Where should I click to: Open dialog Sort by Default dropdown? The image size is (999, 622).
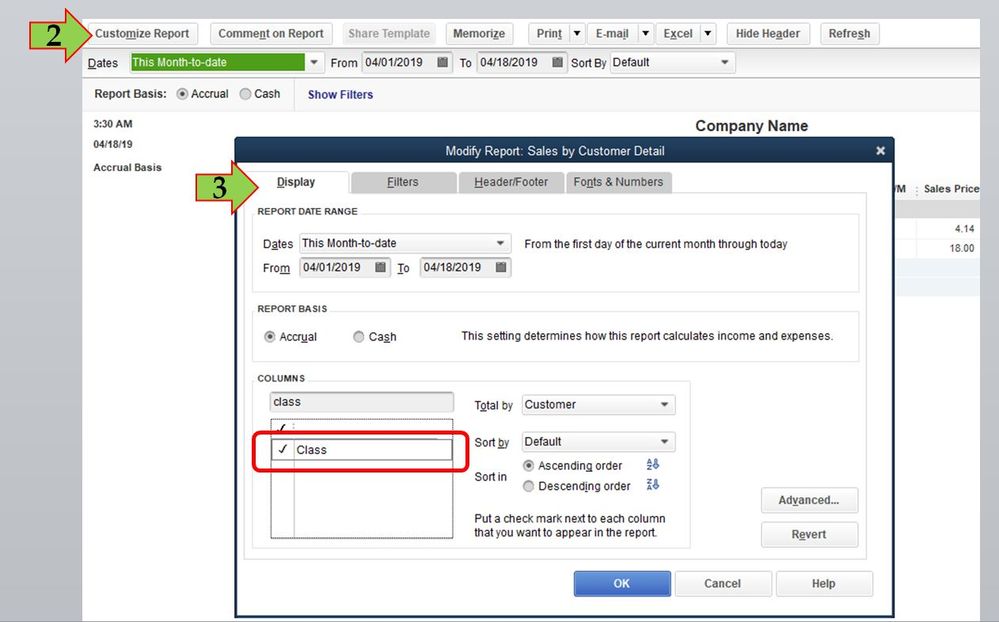point(665,442)
